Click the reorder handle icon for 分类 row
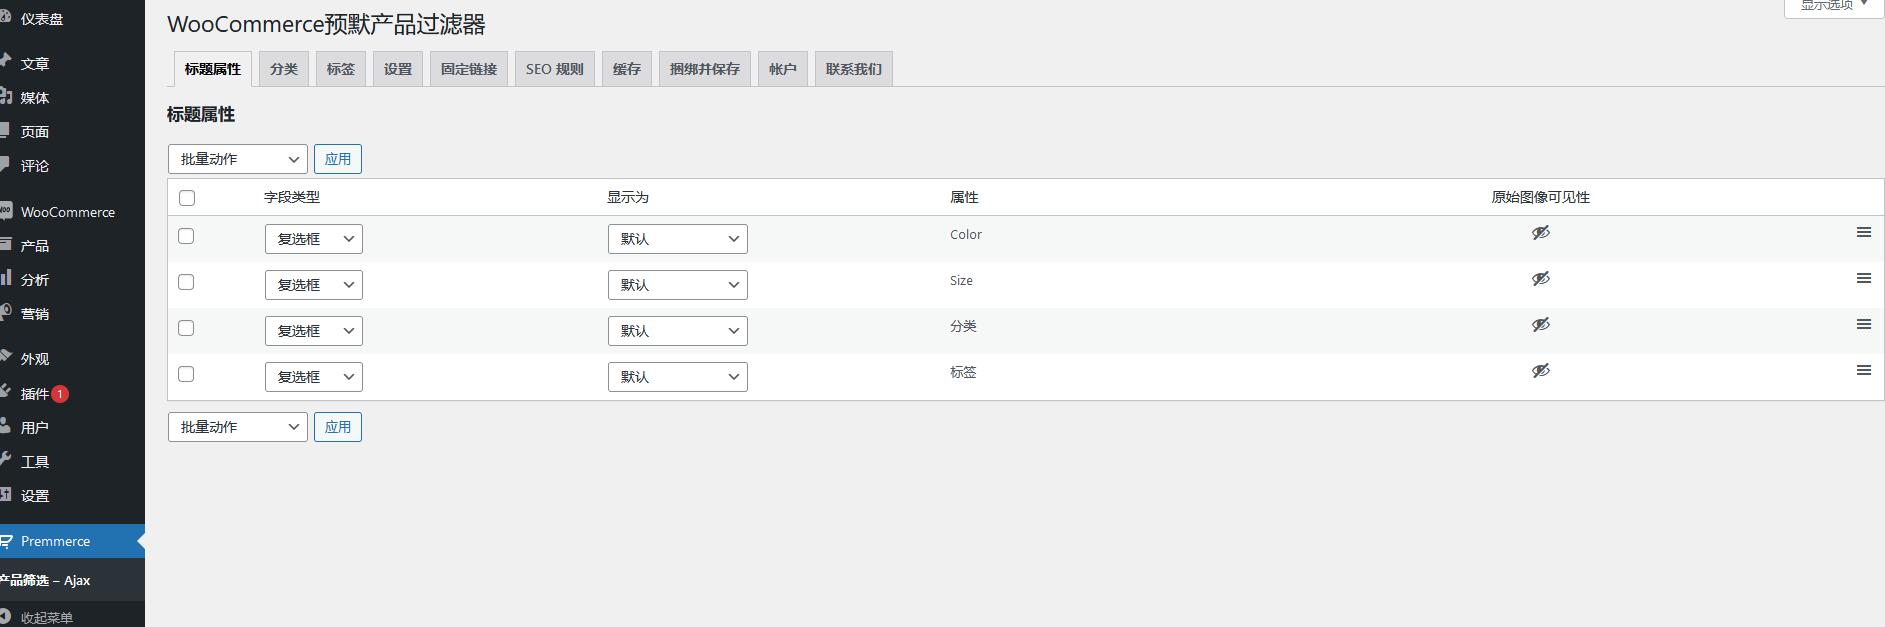The image size is (1885, 627). [x=1863, y=324]
